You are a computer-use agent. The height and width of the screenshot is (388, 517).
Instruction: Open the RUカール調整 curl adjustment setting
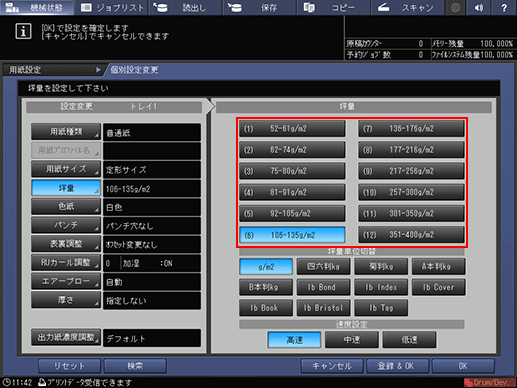(x=66, y=263)
